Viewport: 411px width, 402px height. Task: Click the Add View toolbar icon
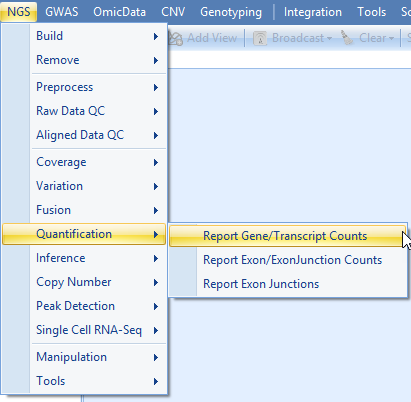coord(176,38)
